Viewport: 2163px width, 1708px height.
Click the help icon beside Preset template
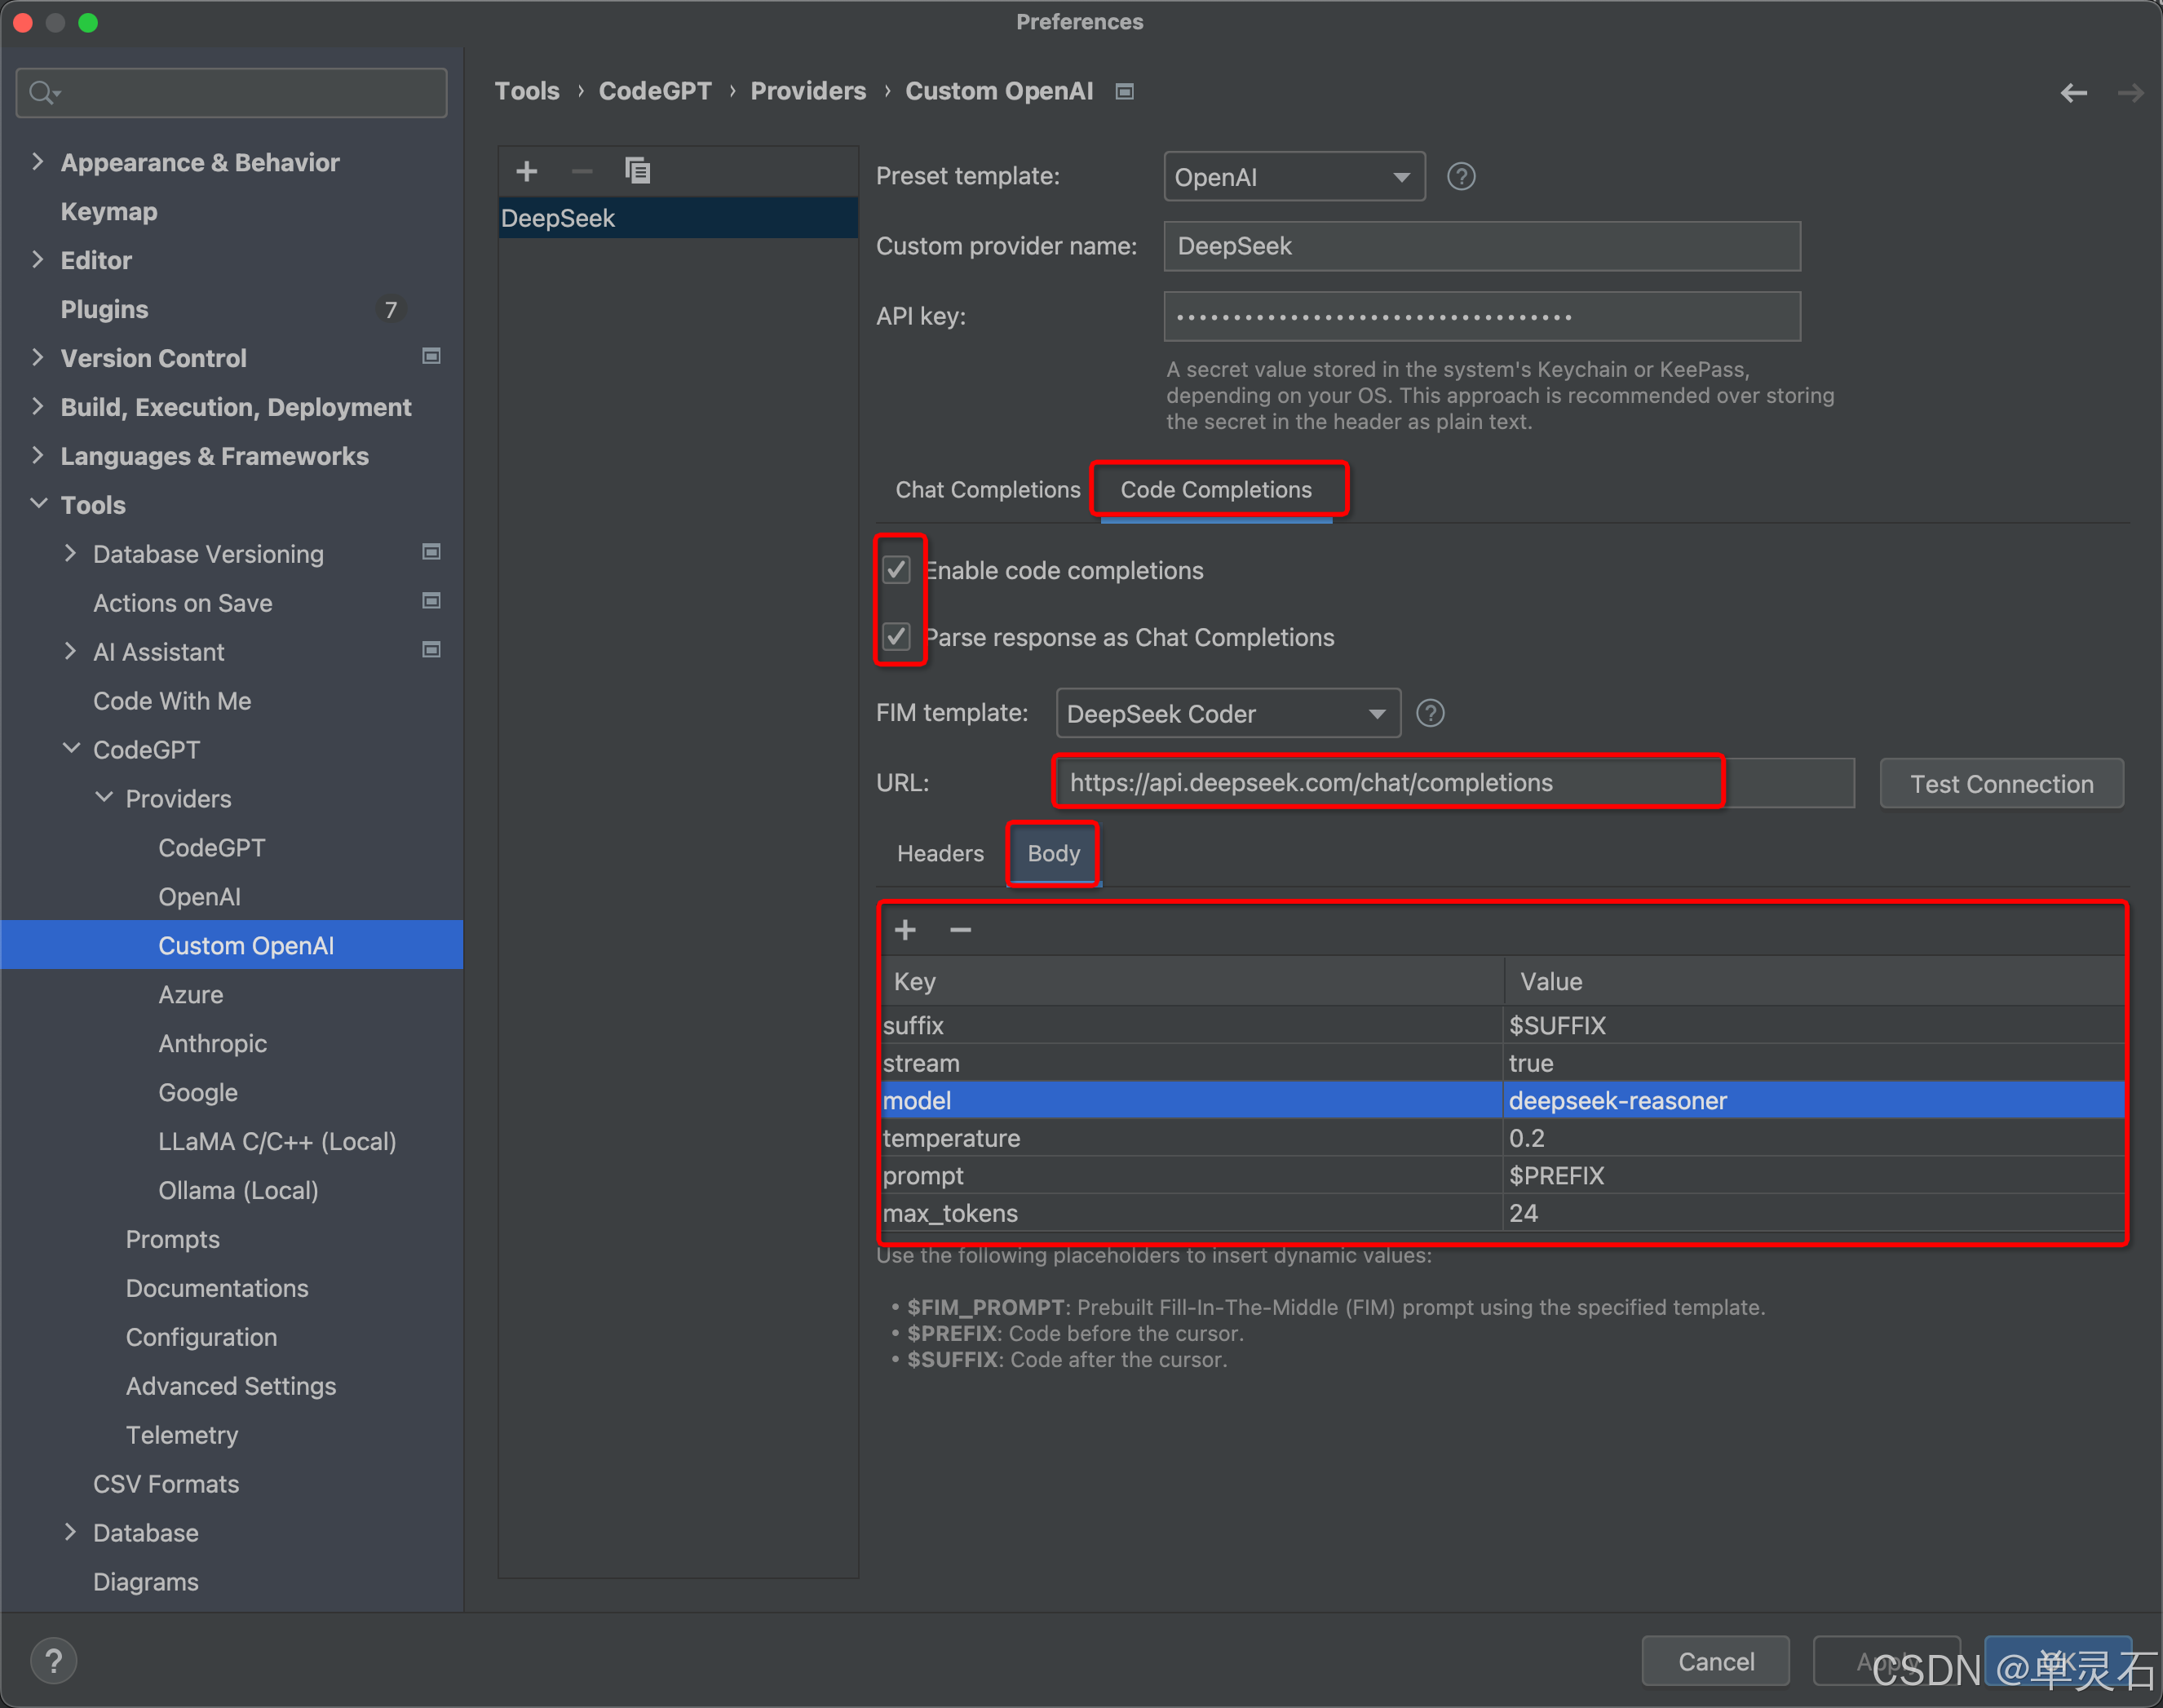1460,177
